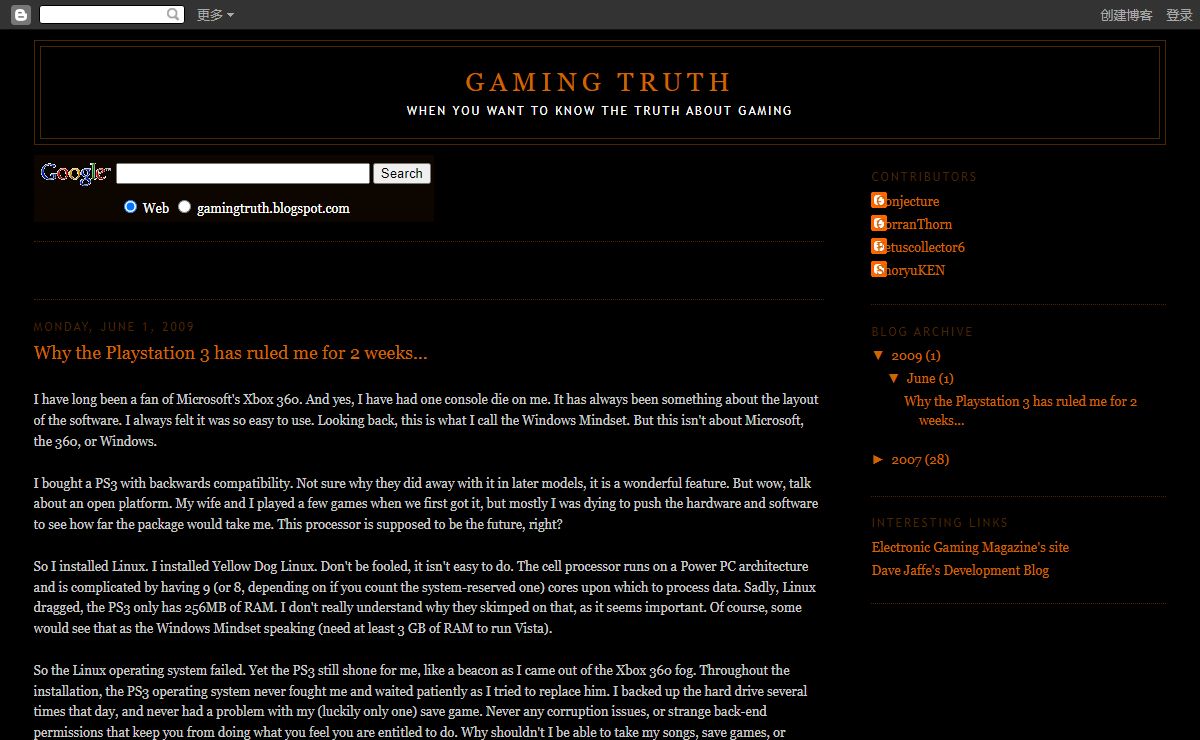The image size is (1200, 740).
Task: Expand the 2007 archive triangle
Action: coord(878,459)
